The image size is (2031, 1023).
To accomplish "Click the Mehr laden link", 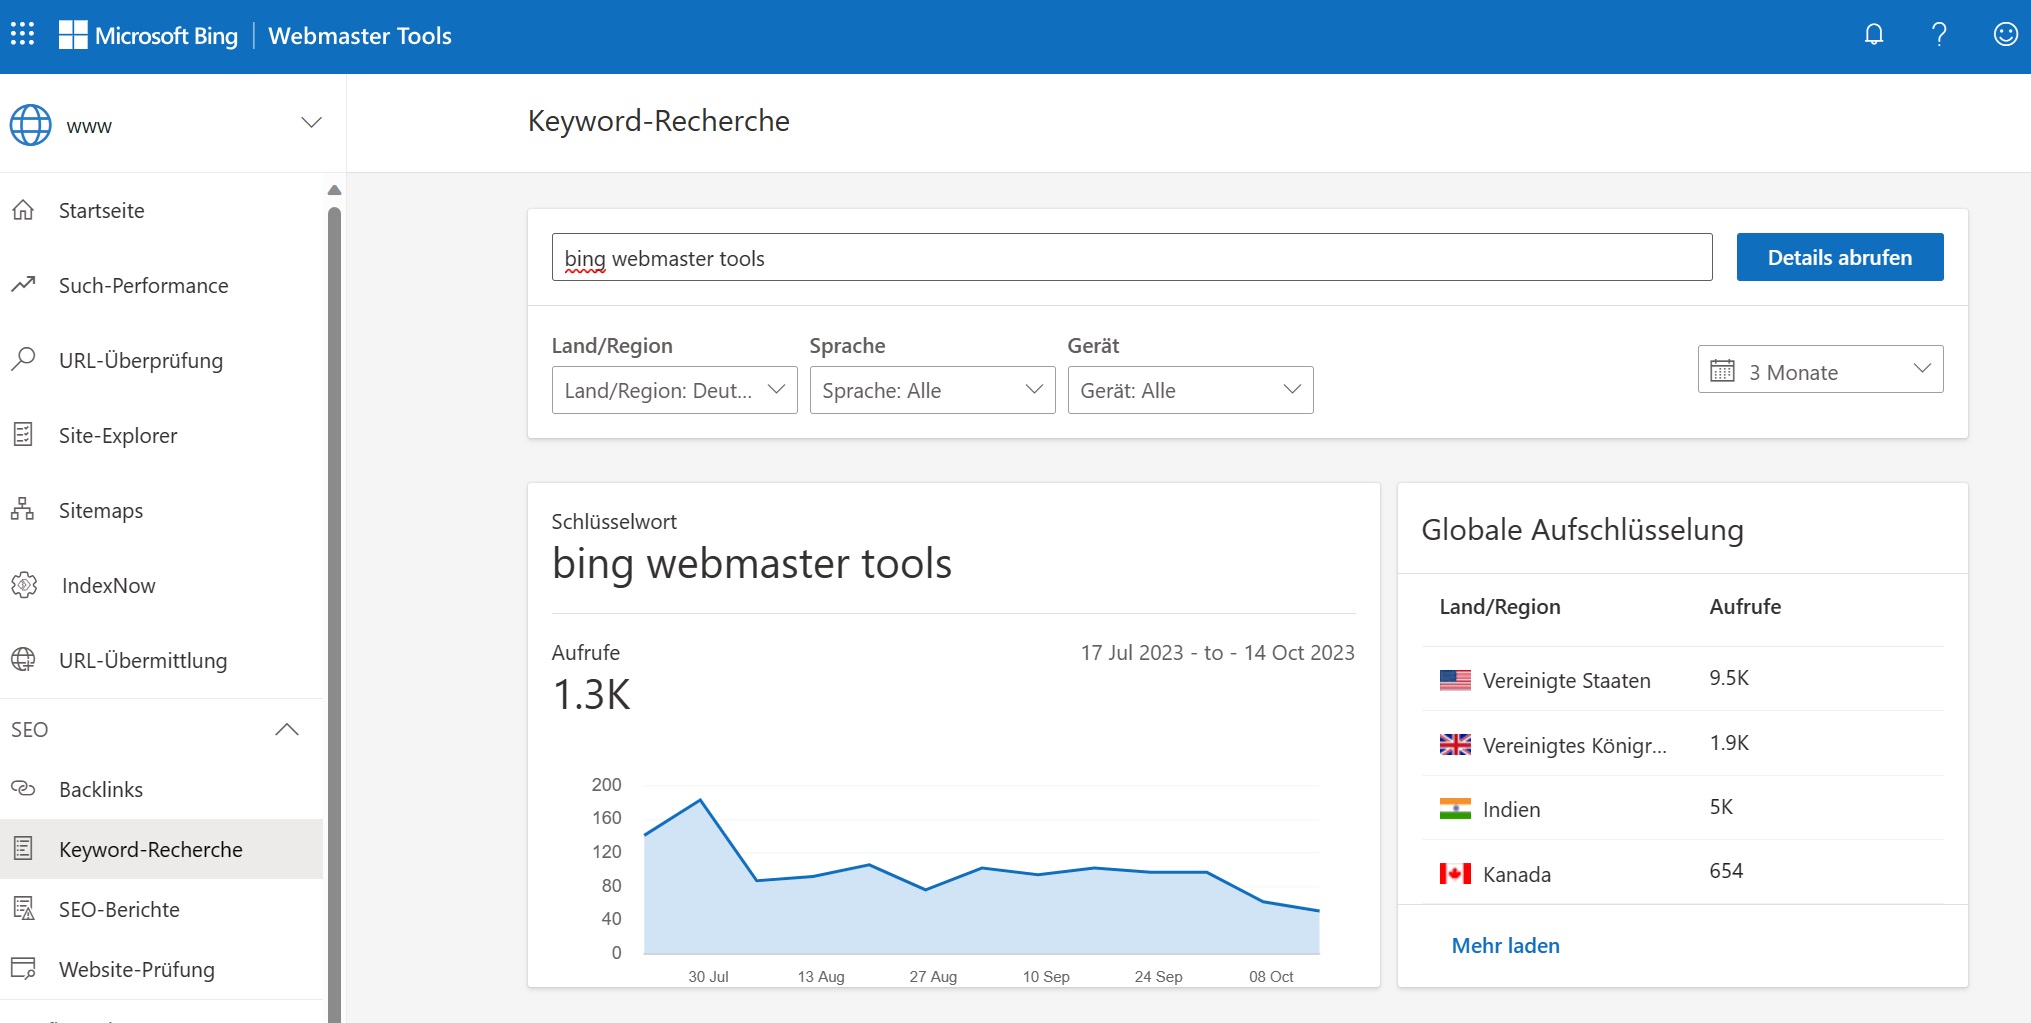I will pos(1505,945).
